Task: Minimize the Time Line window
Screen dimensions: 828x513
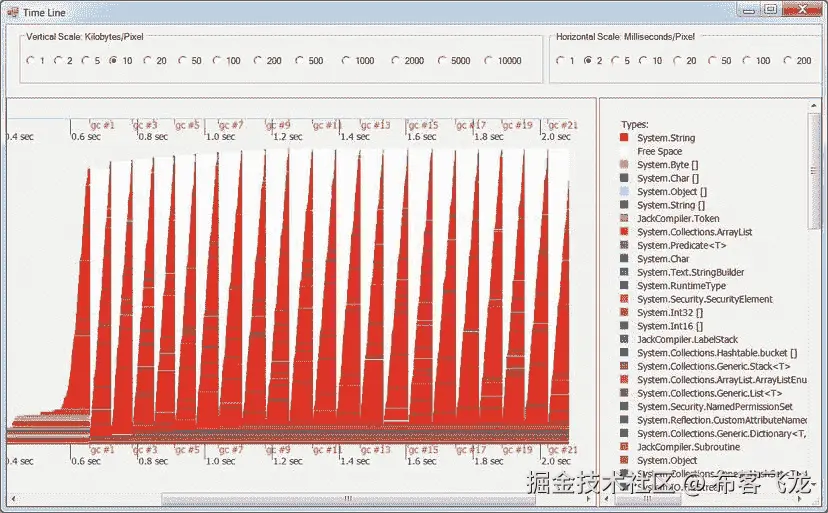Action: [x=749, y=10]
